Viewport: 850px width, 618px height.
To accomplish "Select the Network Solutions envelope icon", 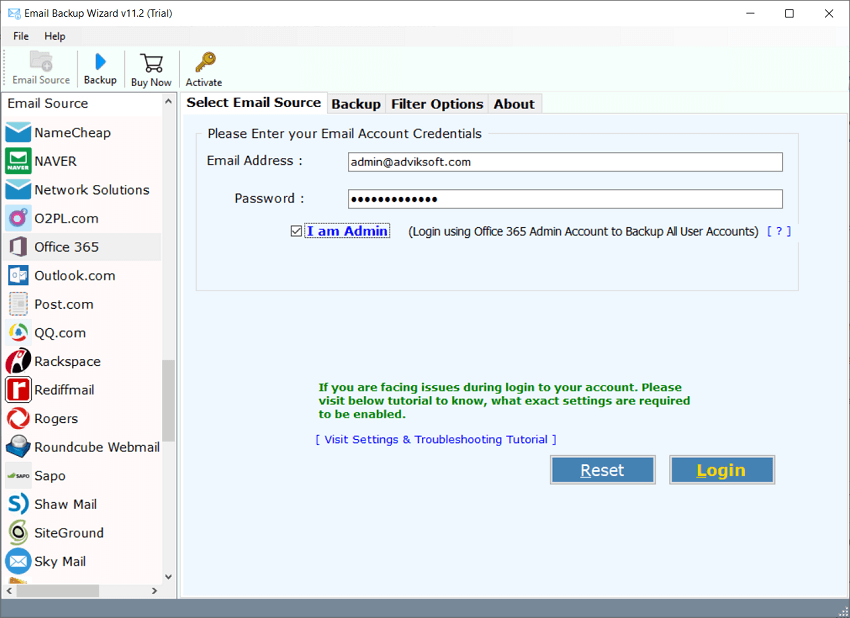I will [18, 190].
